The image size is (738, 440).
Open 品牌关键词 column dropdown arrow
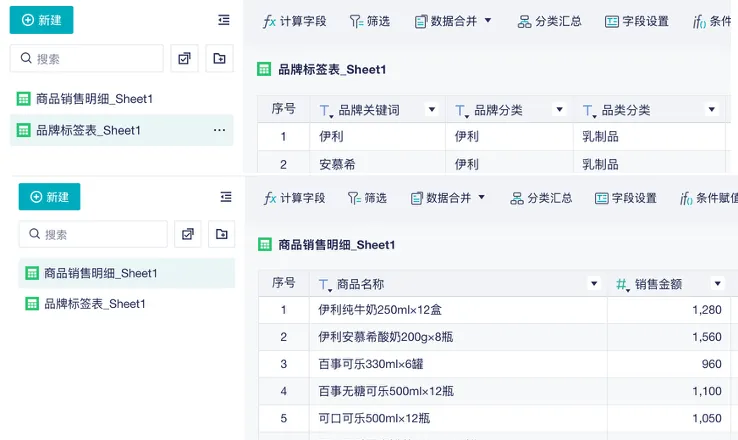(431, 110)
